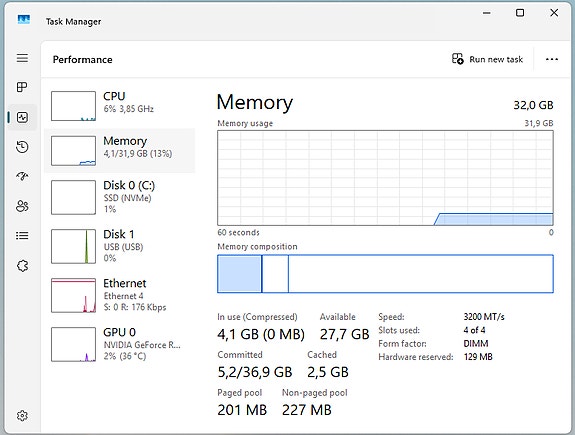Go to the Processes page icon

point(22,87)
